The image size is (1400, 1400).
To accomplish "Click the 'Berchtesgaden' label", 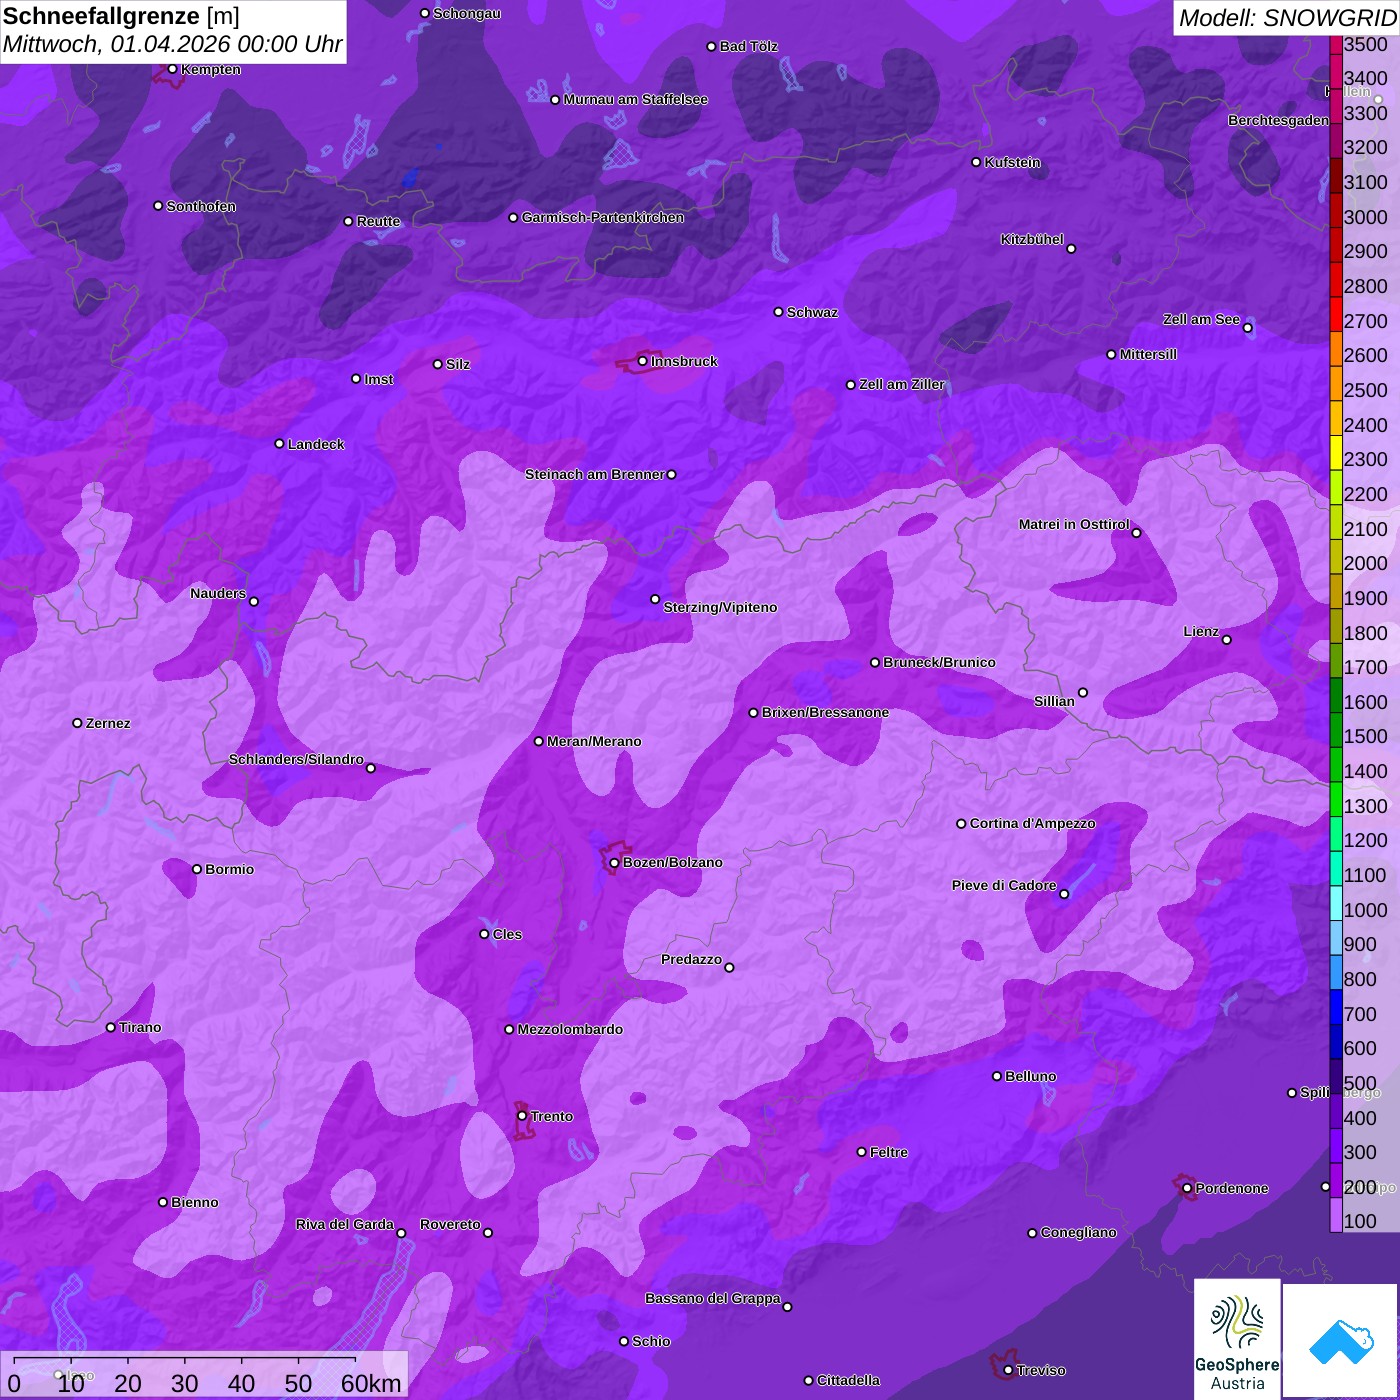I will click(x=1278, y=120).
